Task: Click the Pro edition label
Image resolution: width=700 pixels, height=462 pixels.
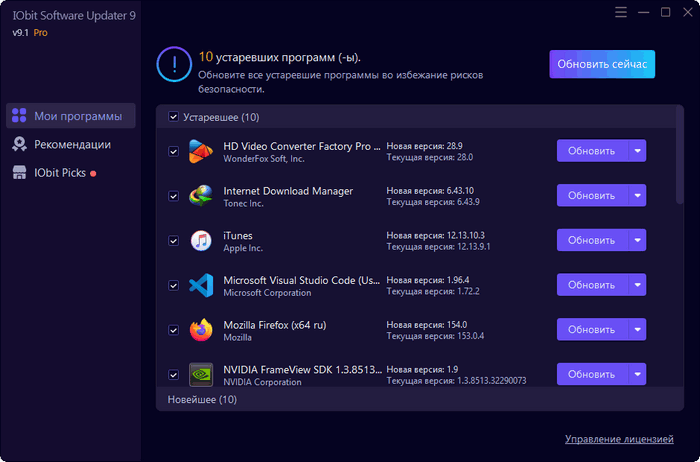Action: tap(41, 33)
